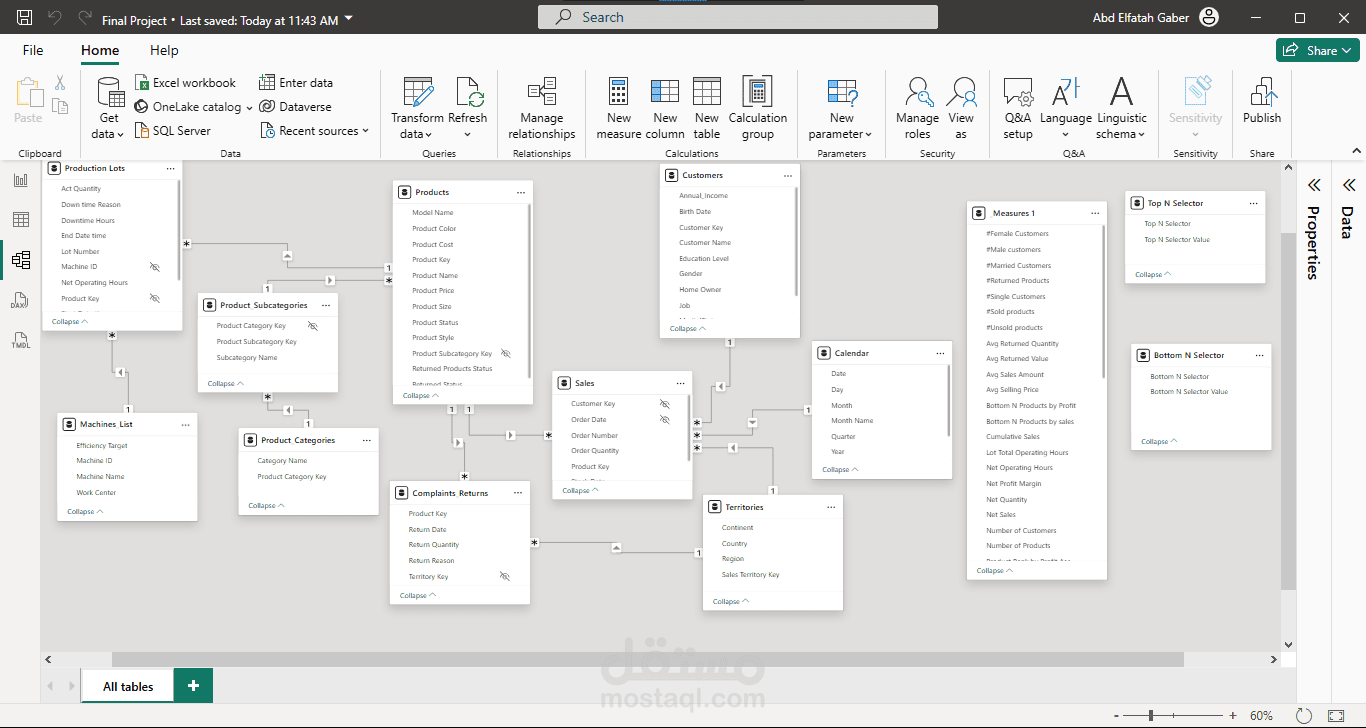Toggle hidden eye on Product Category Key field
Image resolution: width=1366 pixels, height=728 pixels.
coord(312,326)
